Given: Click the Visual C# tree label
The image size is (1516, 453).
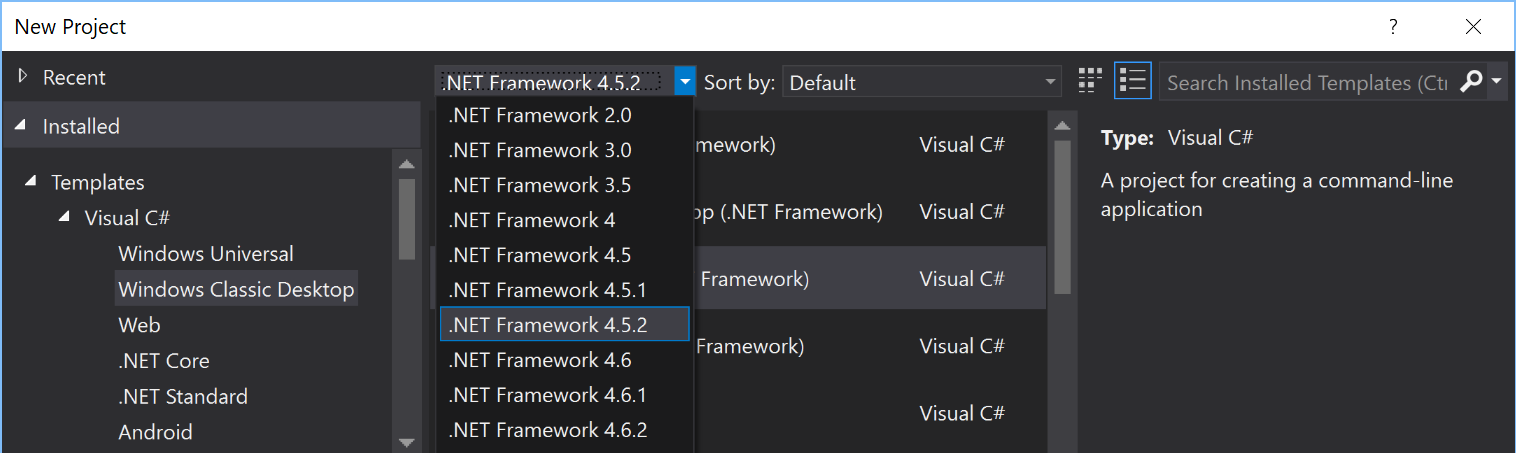Looking at the screenshot, I should click(127, 218).
